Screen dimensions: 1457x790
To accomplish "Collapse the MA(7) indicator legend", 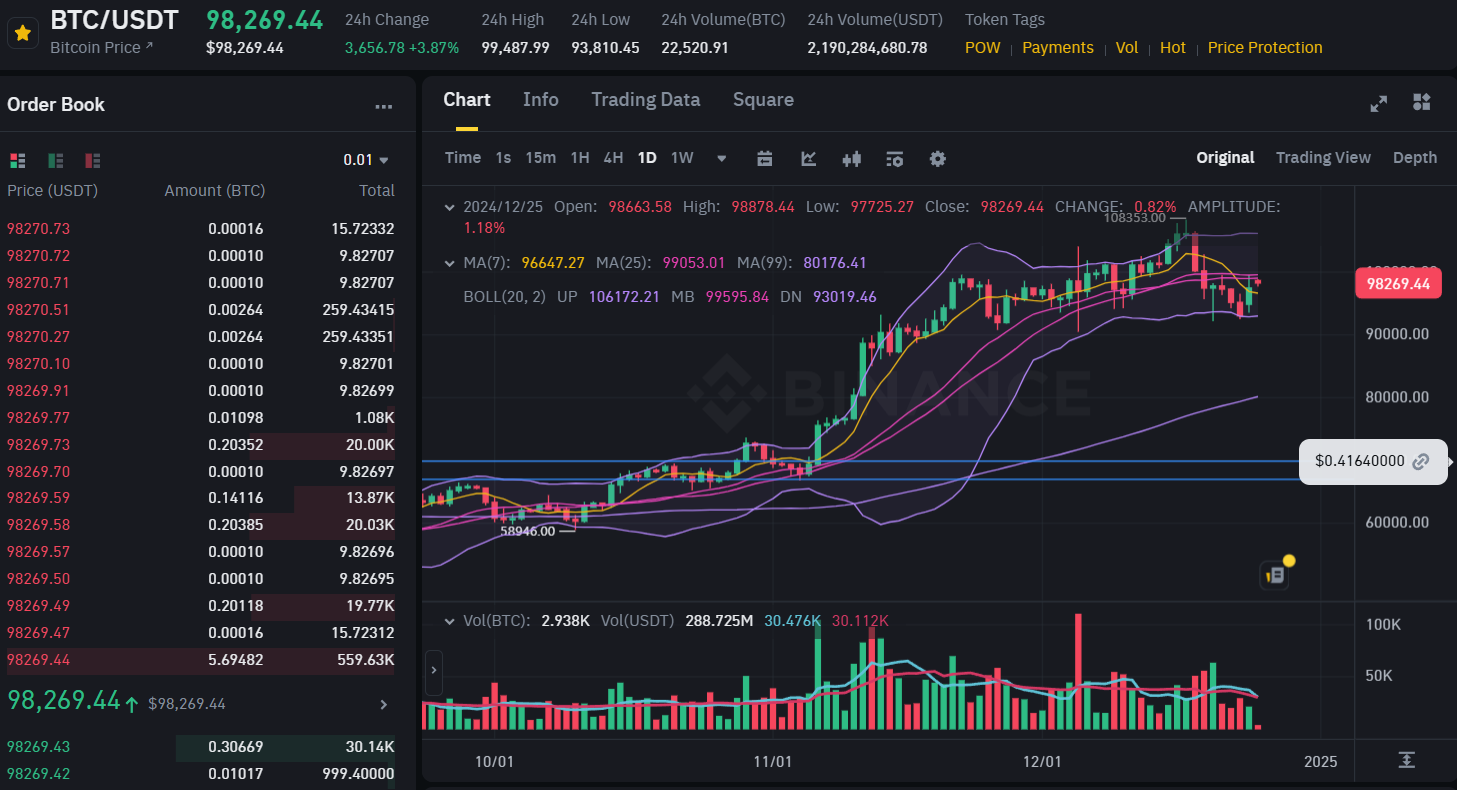I will pyautogui.click(x=450, y=263).
